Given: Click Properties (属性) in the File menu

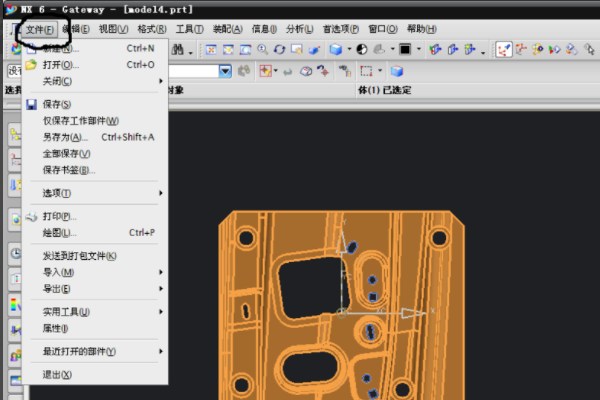Looking at the screenshot, I should click(x=55, y=328).
